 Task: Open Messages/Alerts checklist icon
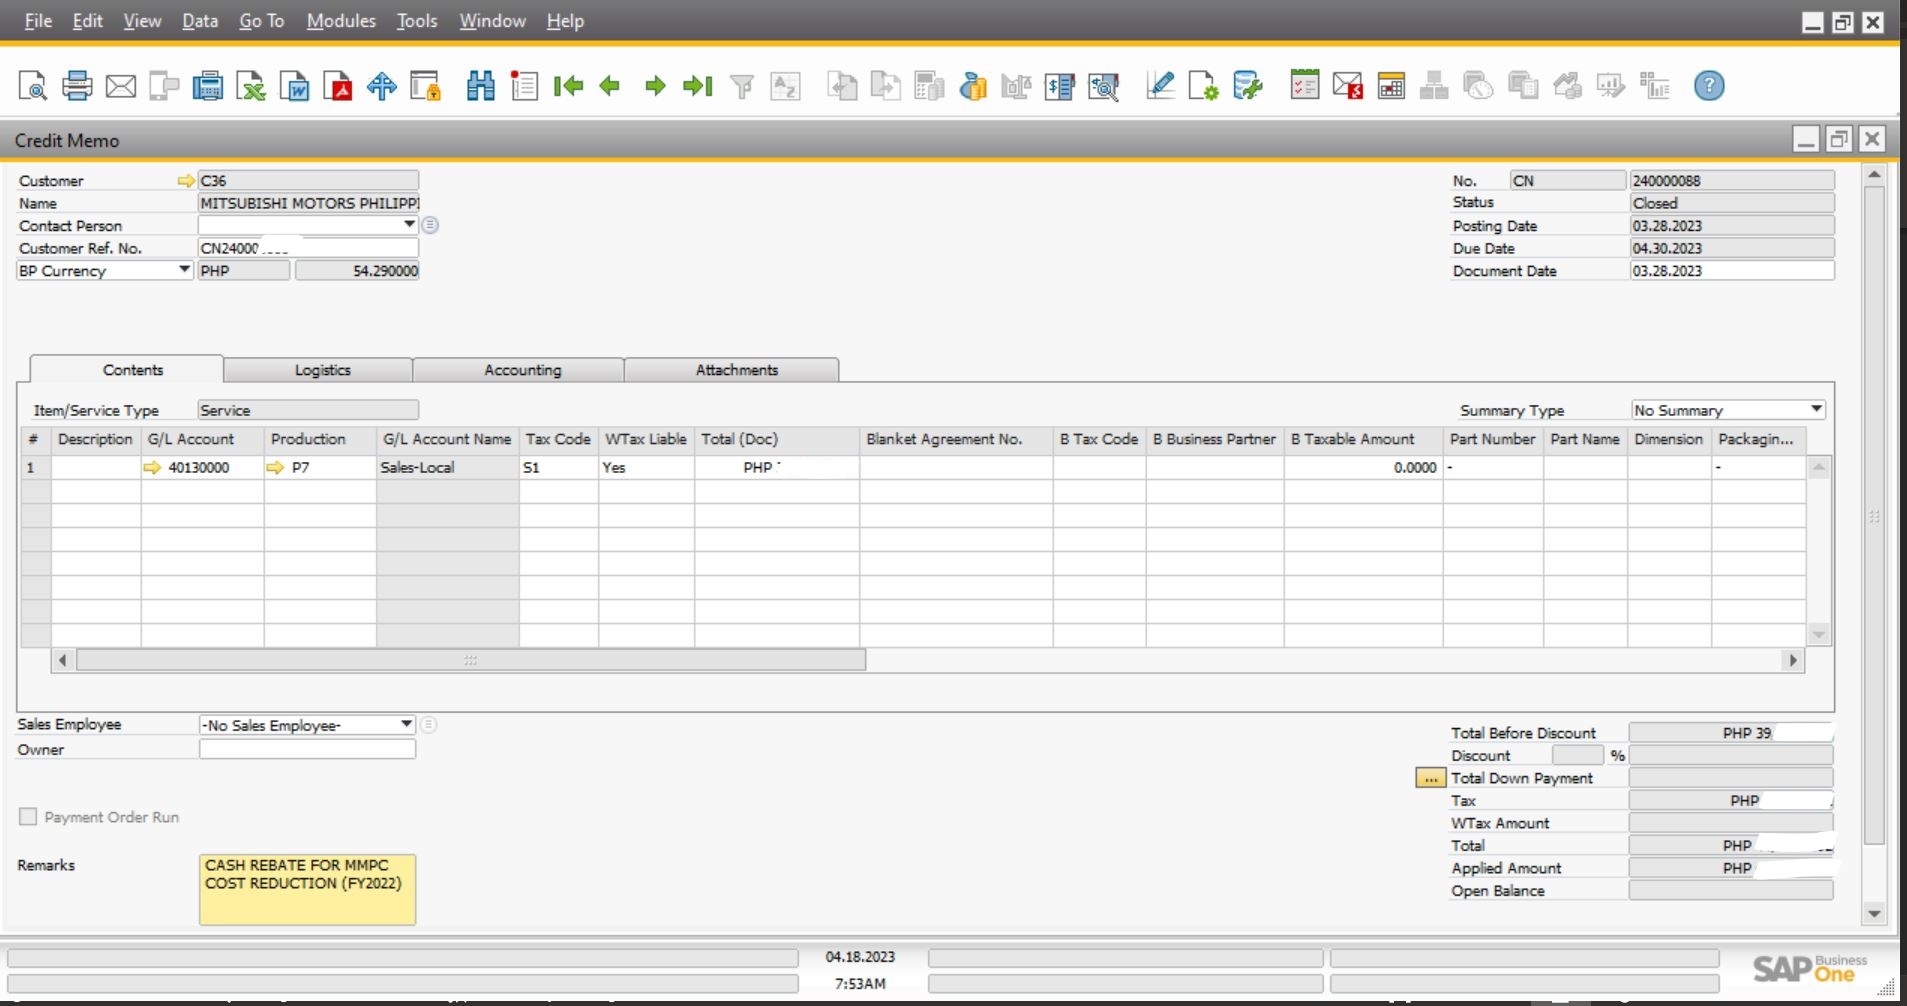tap(1305, 86)
